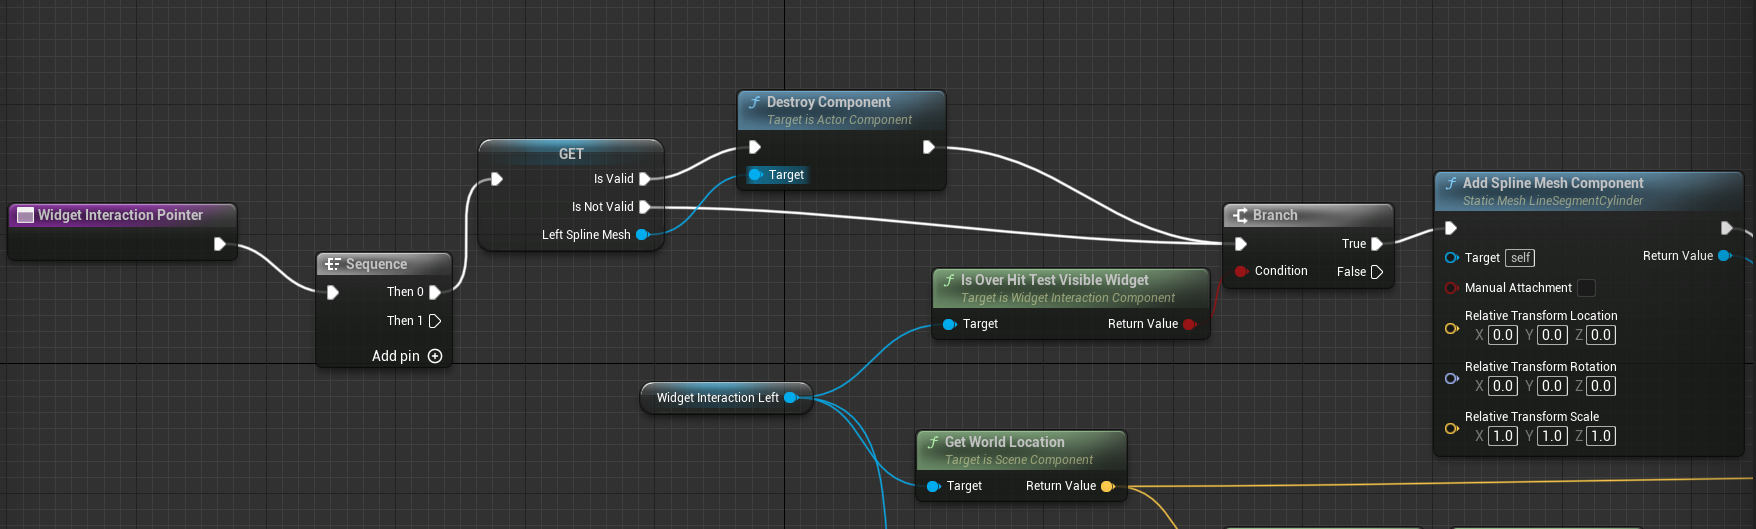Screen dimensions: 1756x529
Task: Select Add Spline Mesh Component node title
Action: click(x=1553, y=183)
